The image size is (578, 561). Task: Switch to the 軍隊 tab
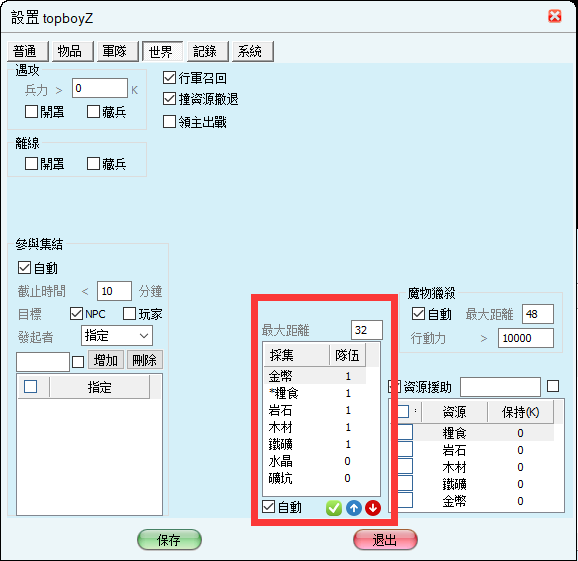tap(118, 51)
